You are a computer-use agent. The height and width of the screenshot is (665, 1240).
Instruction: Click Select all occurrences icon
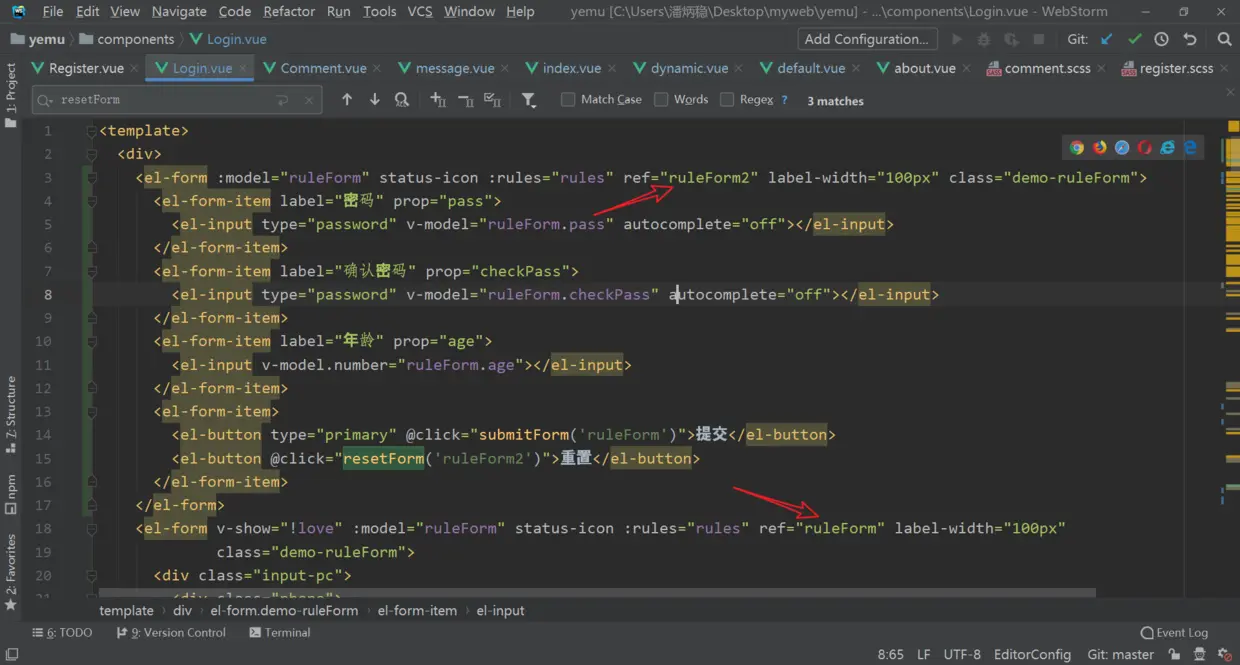(x=492, y=100)
